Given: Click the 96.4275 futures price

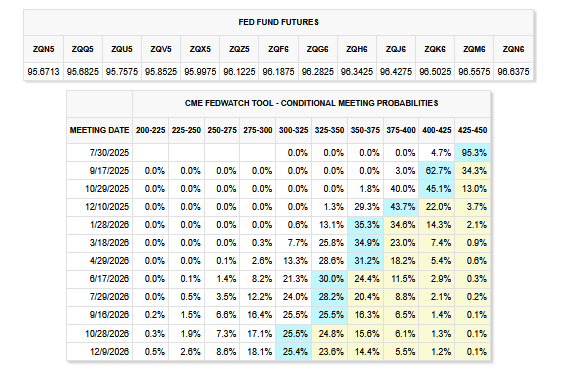Looking at the screenshot, I should (396, 72).
